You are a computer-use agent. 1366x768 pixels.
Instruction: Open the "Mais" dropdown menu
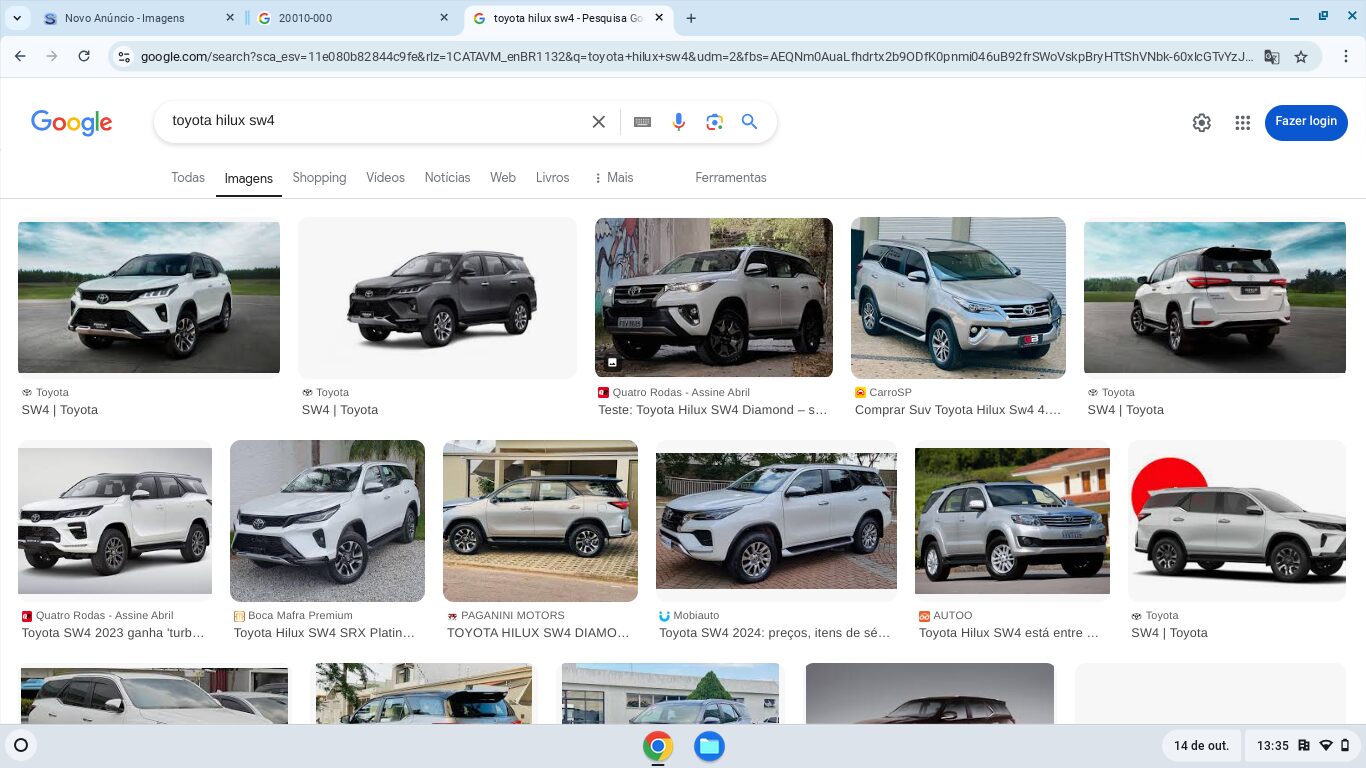coord(613,177)
